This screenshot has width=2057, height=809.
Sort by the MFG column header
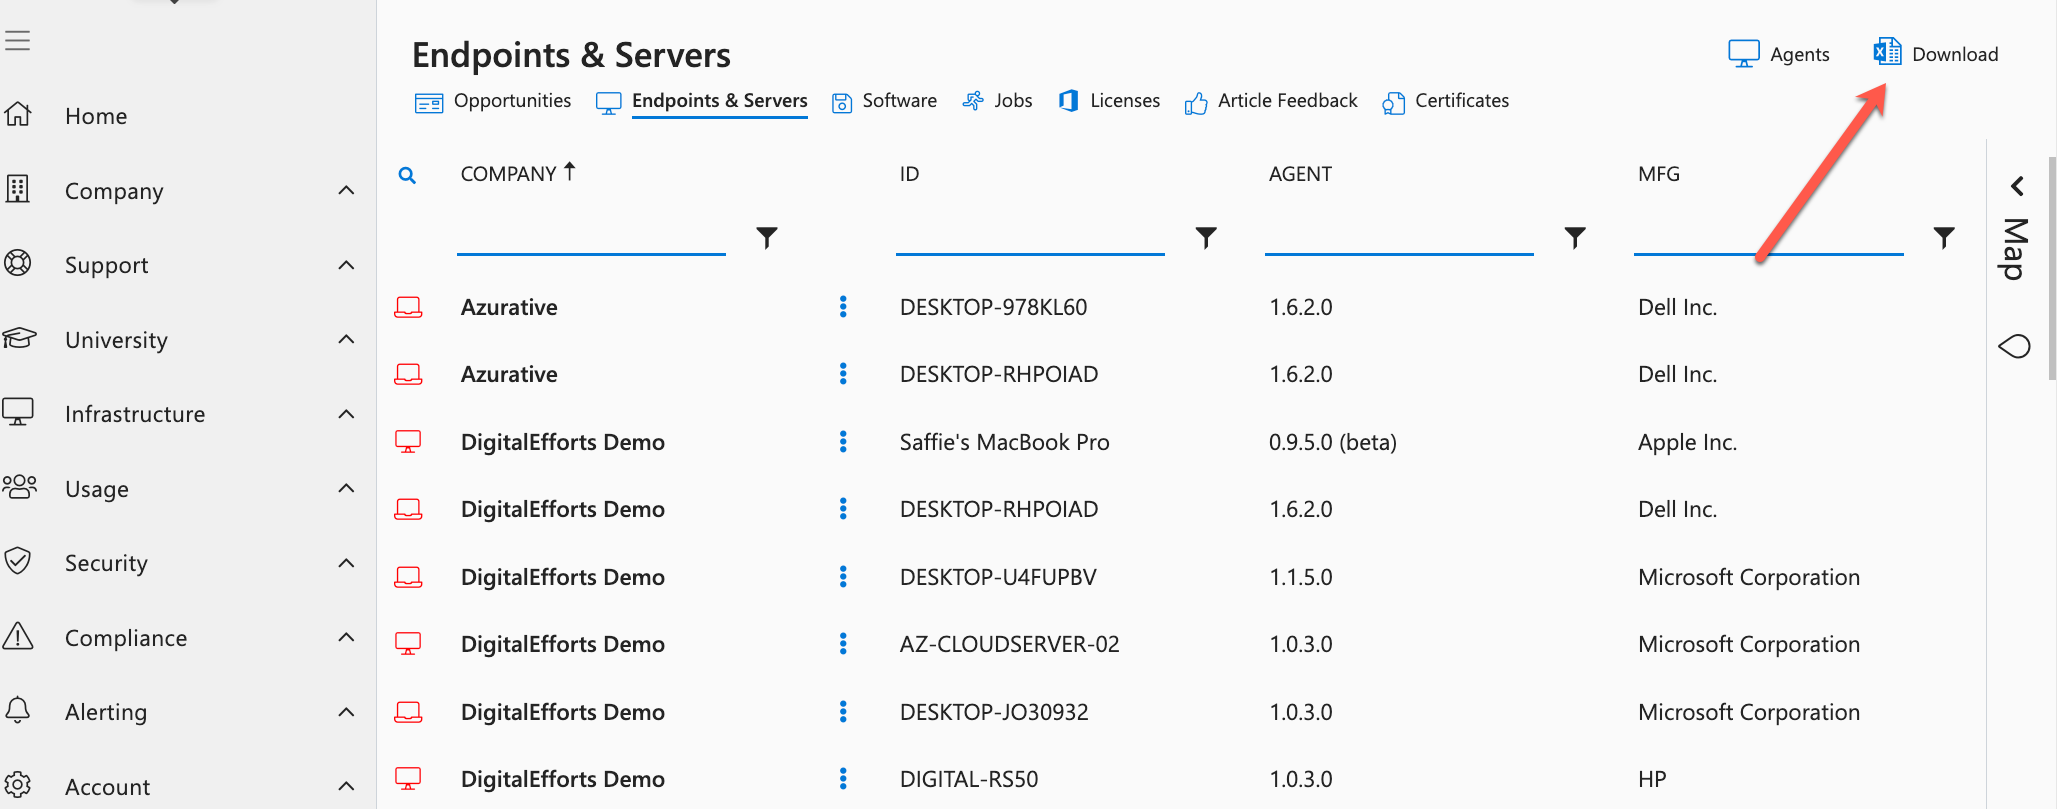point(1658,174)
